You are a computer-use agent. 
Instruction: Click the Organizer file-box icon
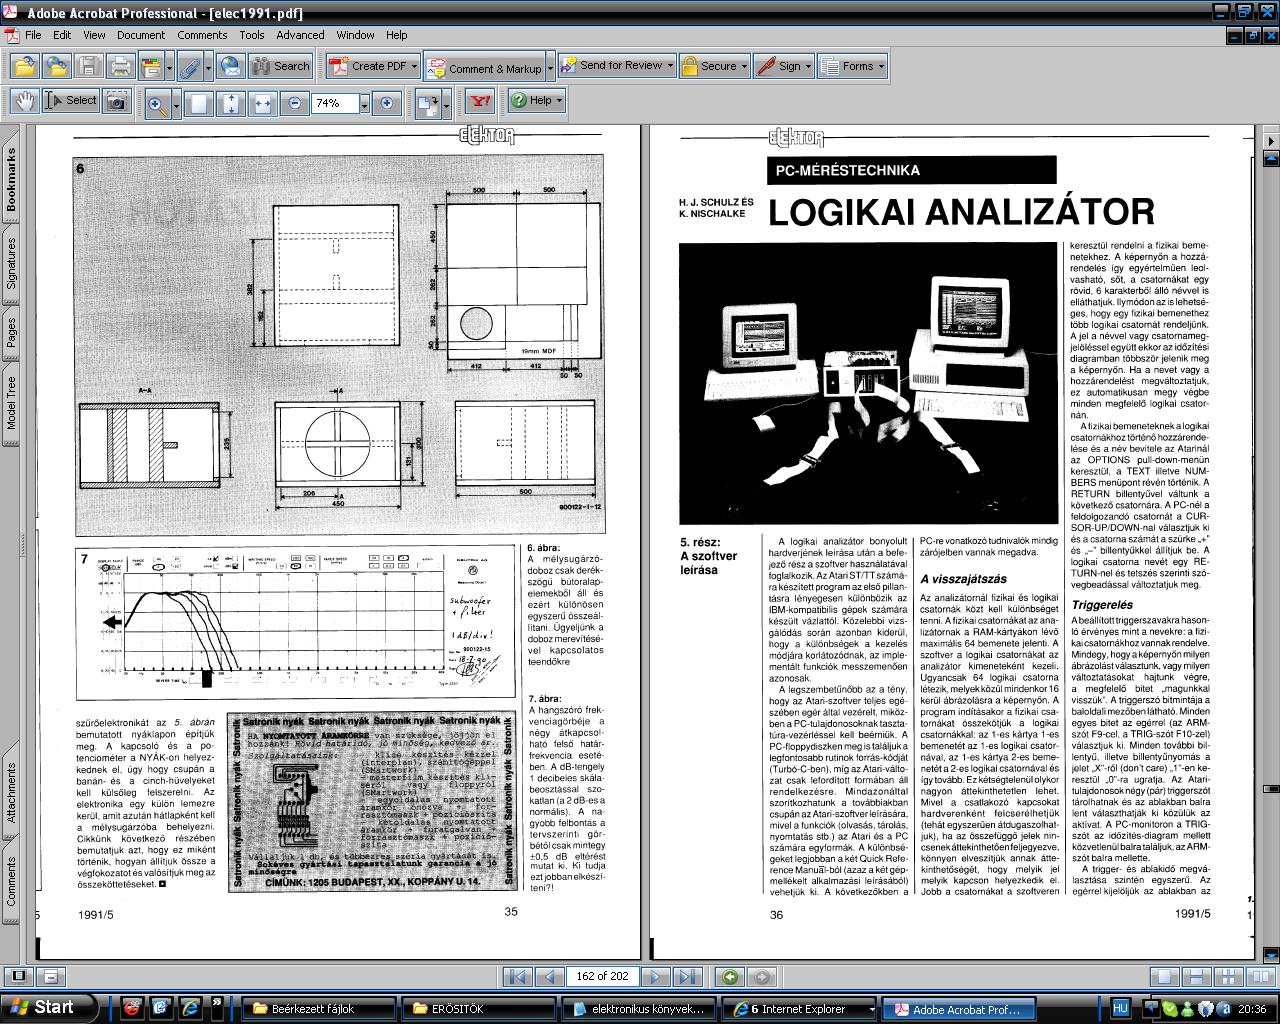[150, 67]
